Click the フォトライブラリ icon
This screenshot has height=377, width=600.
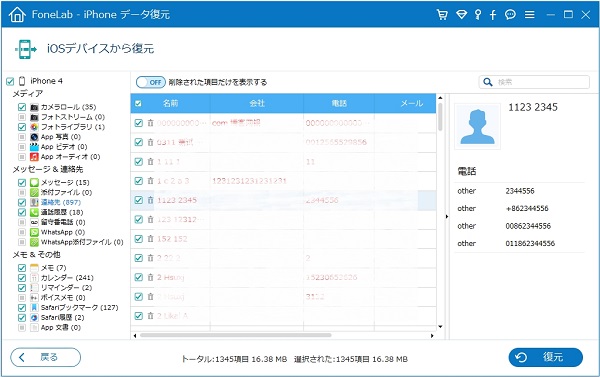pyautogui.click(x=34, y=127)
